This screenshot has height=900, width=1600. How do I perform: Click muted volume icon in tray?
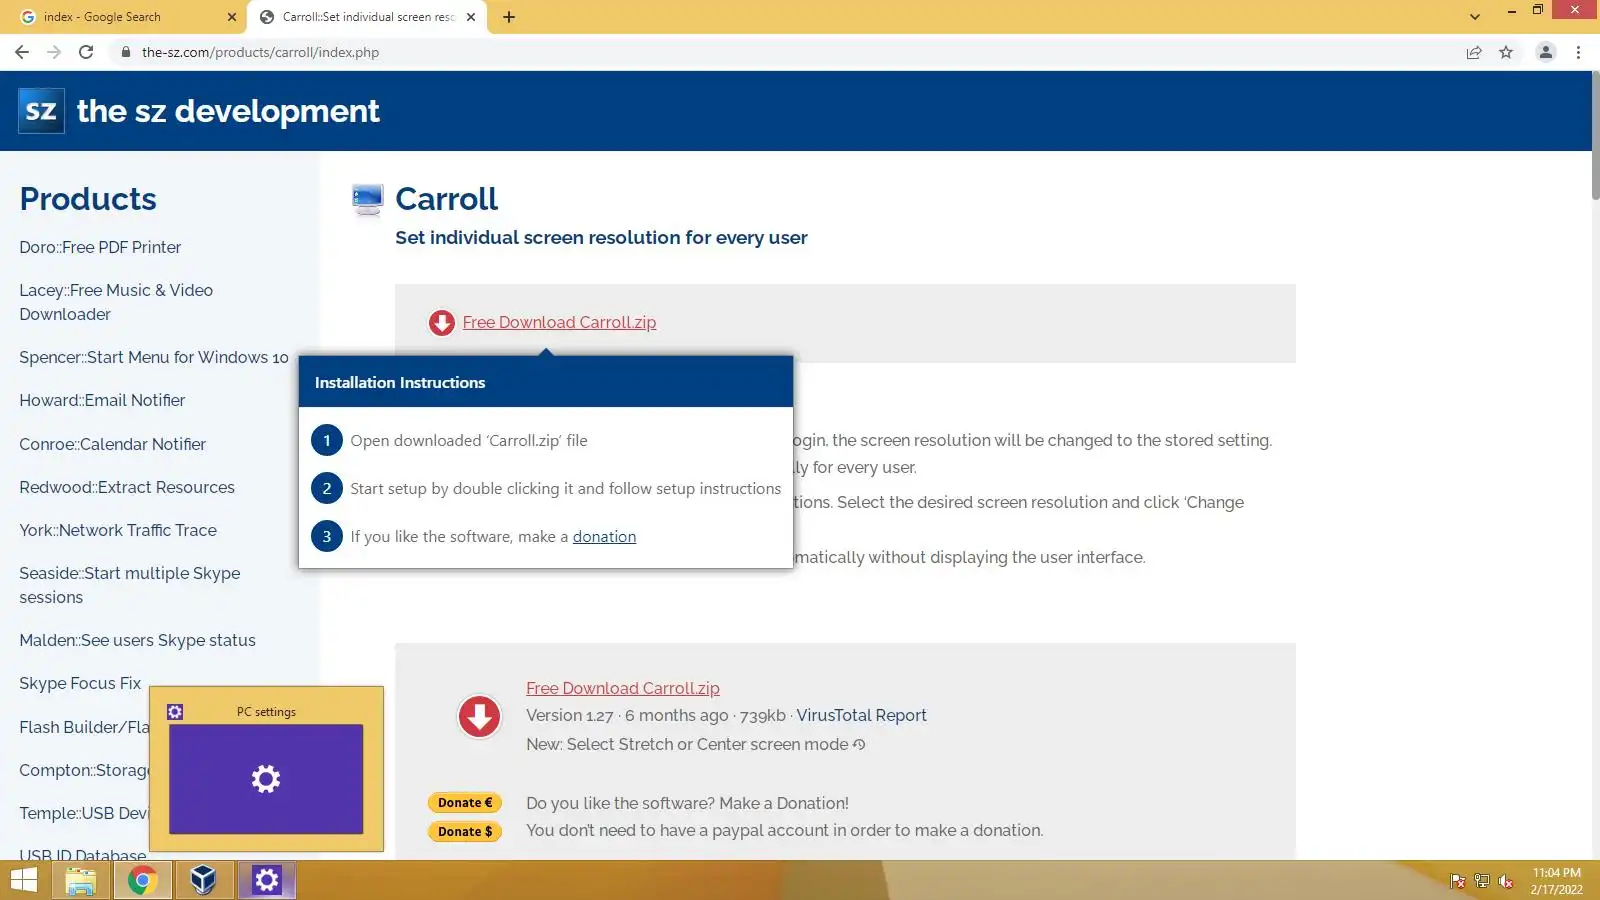click(1506, 881)
